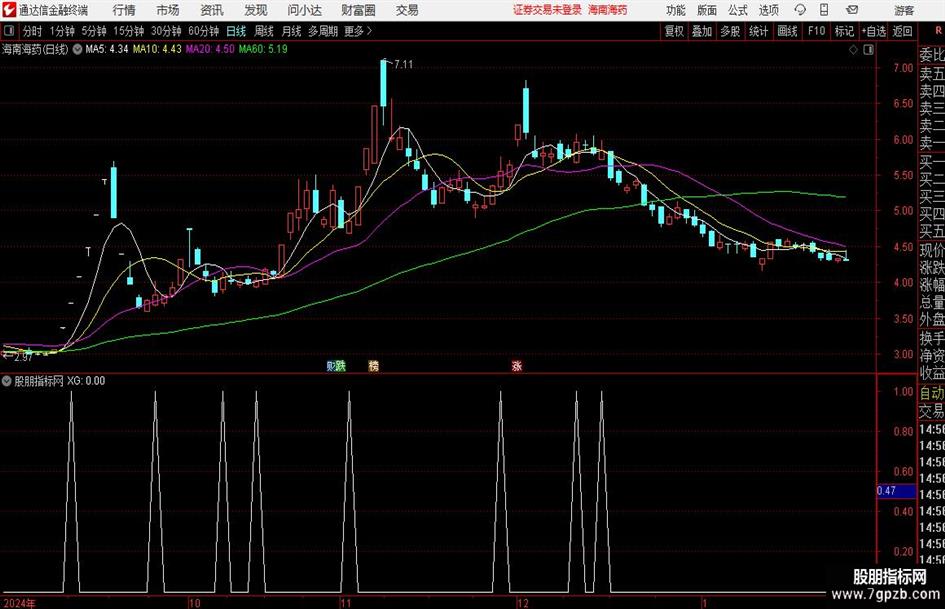Open F10 company info

[816, 31]
